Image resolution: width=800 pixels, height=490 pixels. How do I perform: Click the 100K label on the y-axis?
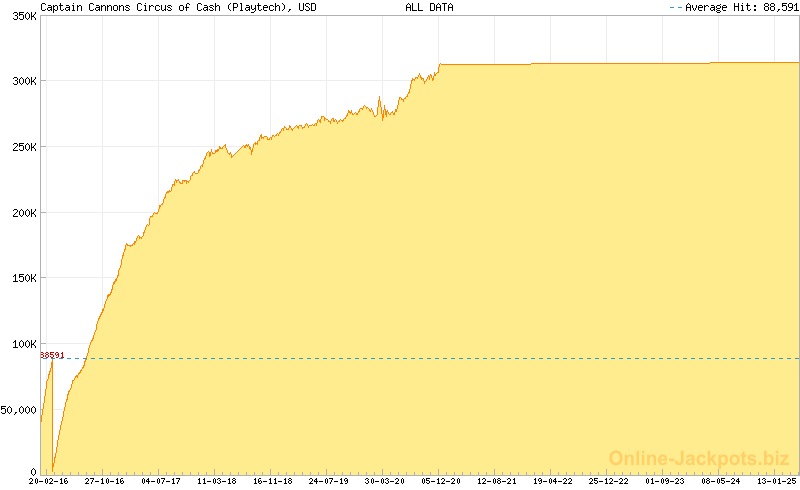coord(20,343)
